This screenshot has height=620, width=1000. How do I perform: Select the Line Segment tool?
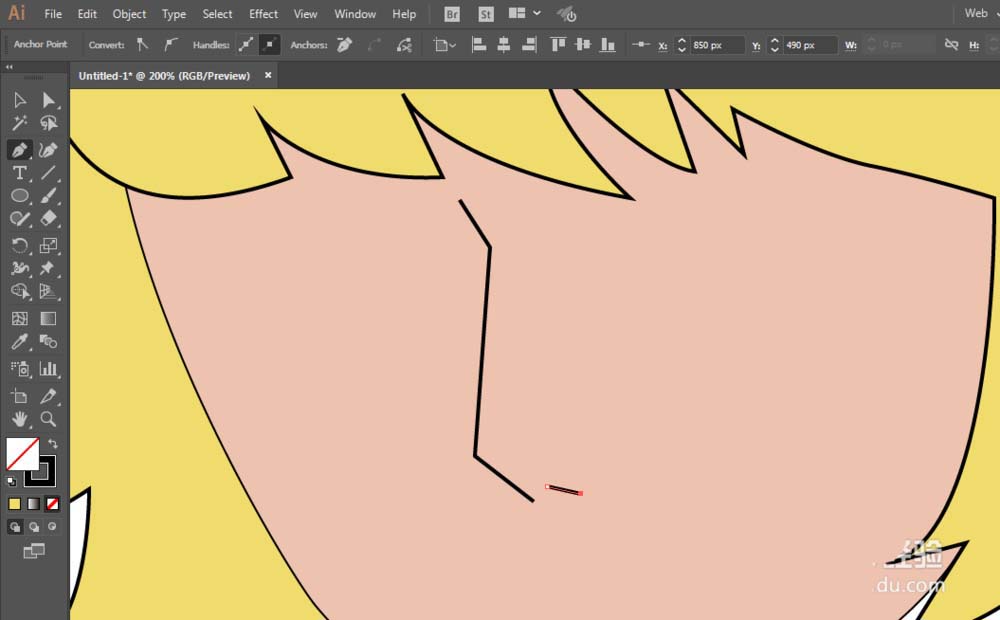(x=48, y=173)
